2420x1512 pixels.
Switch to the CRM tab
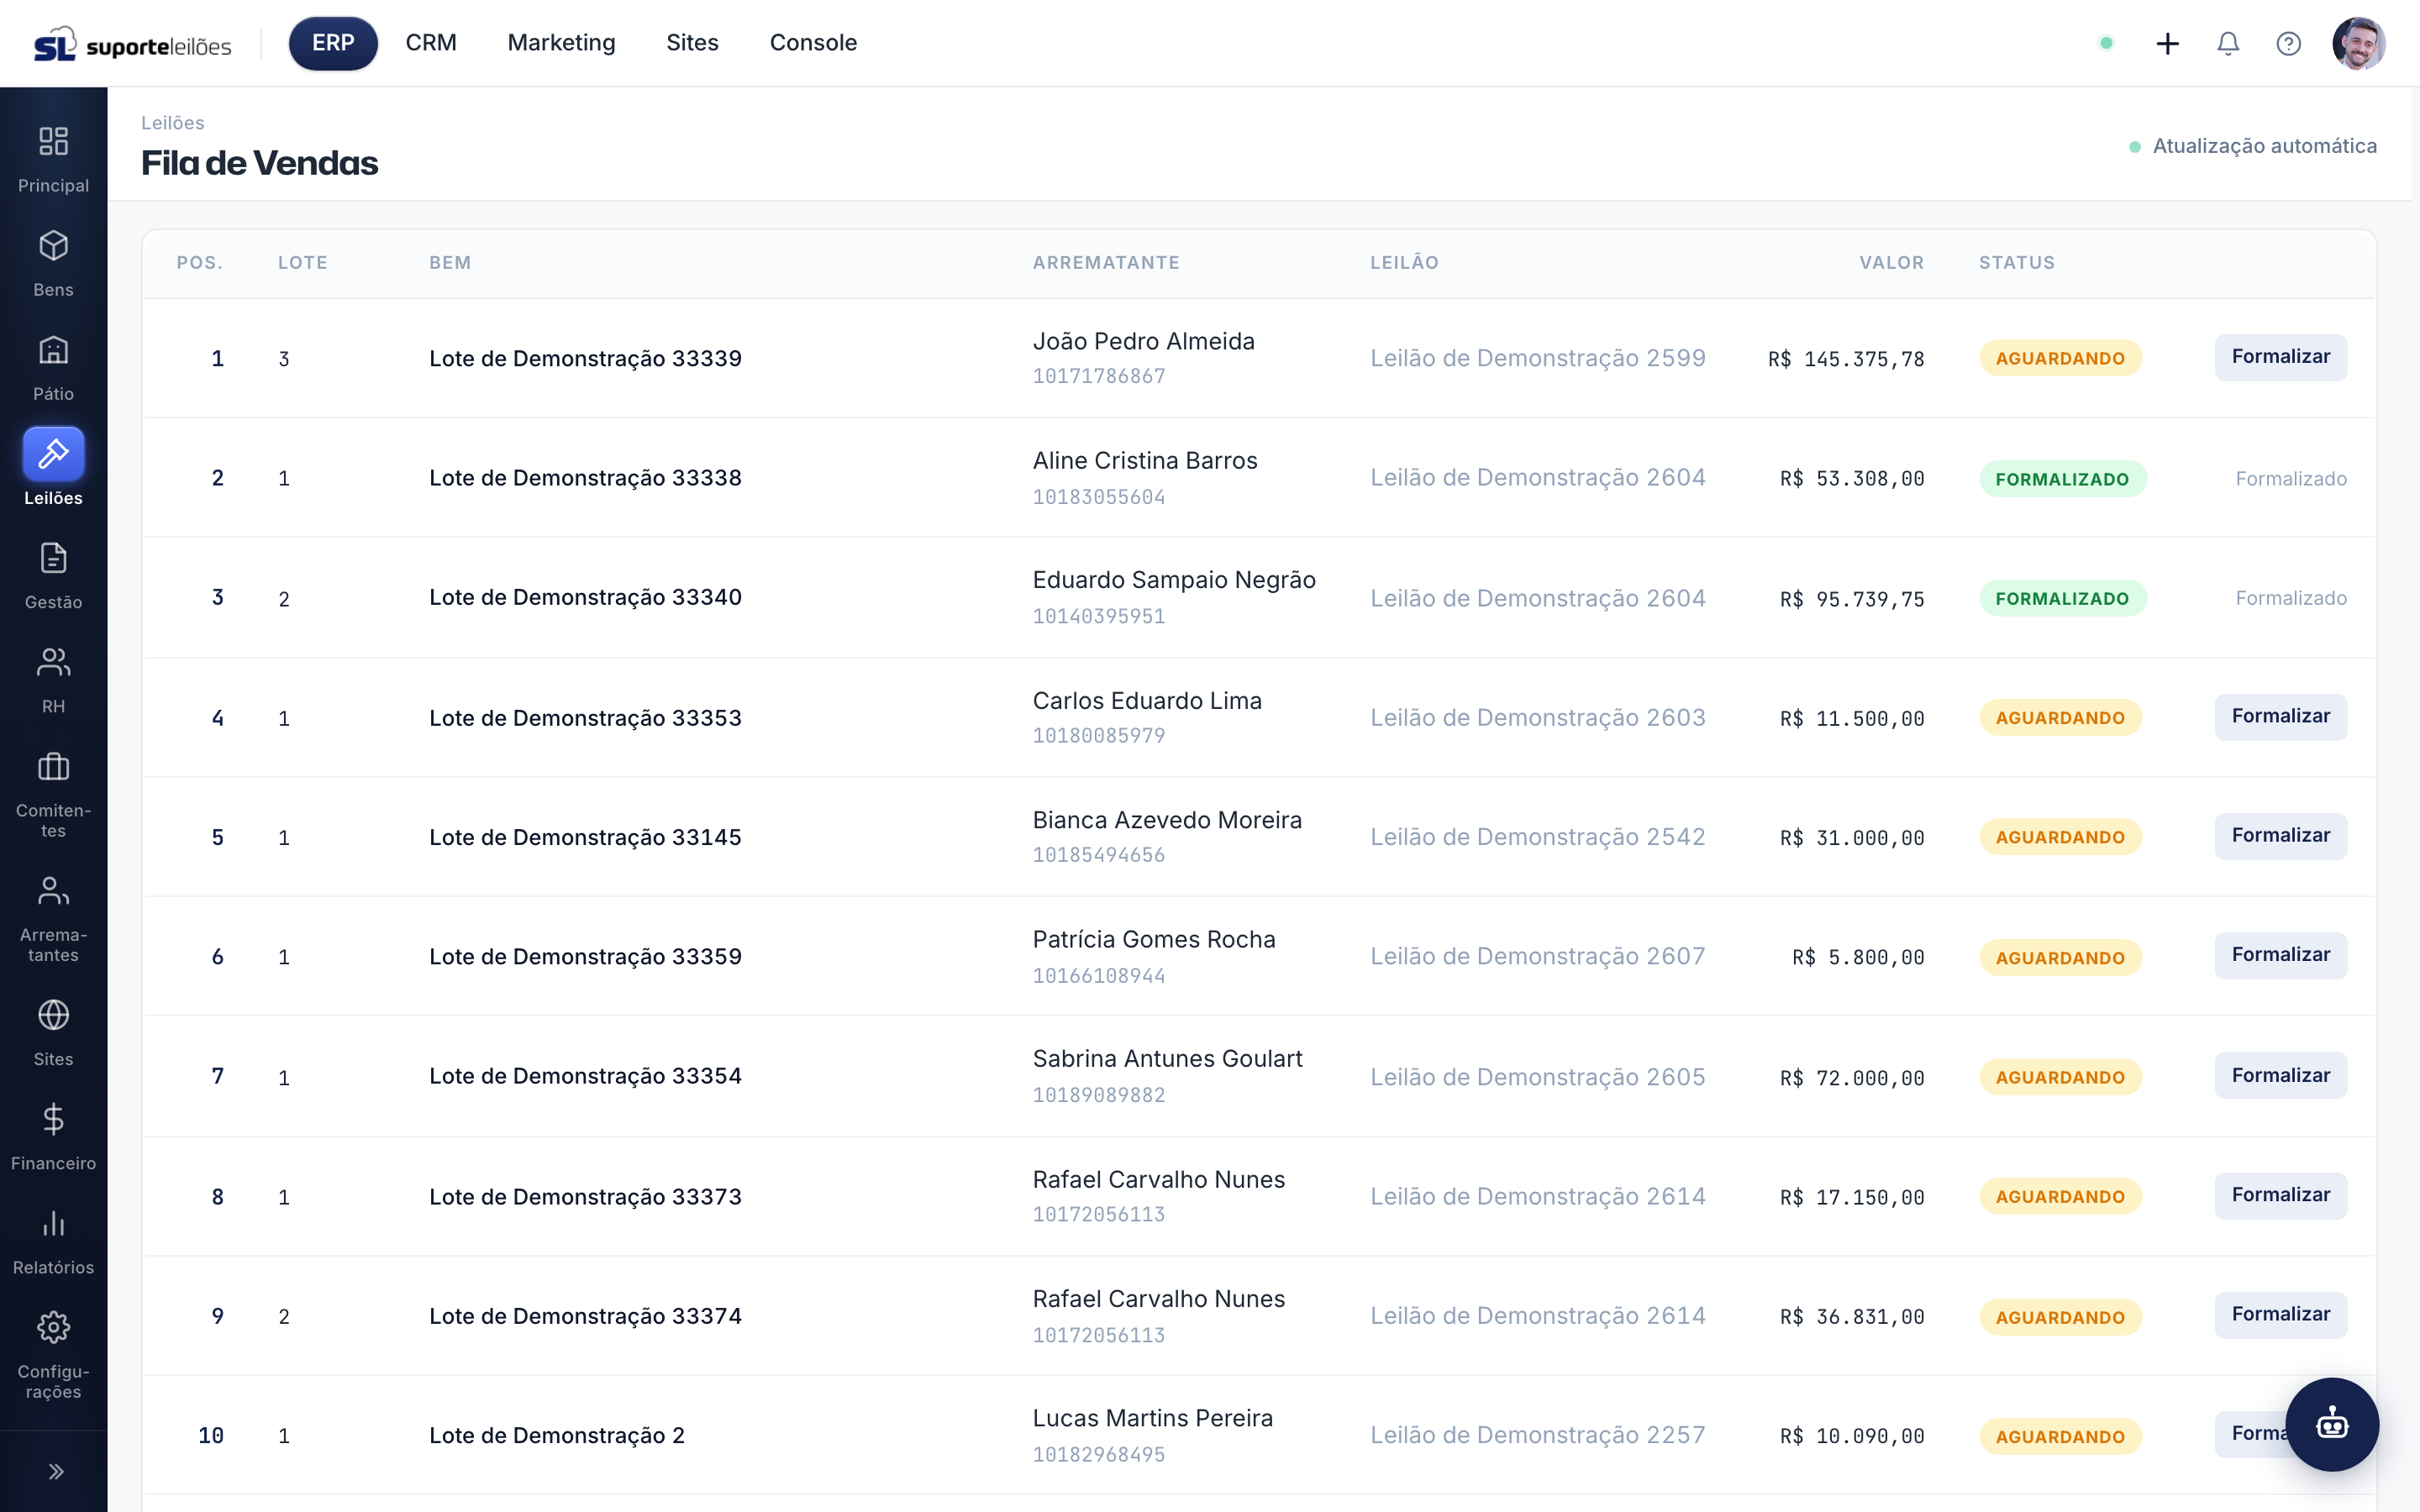click(431, 43)
